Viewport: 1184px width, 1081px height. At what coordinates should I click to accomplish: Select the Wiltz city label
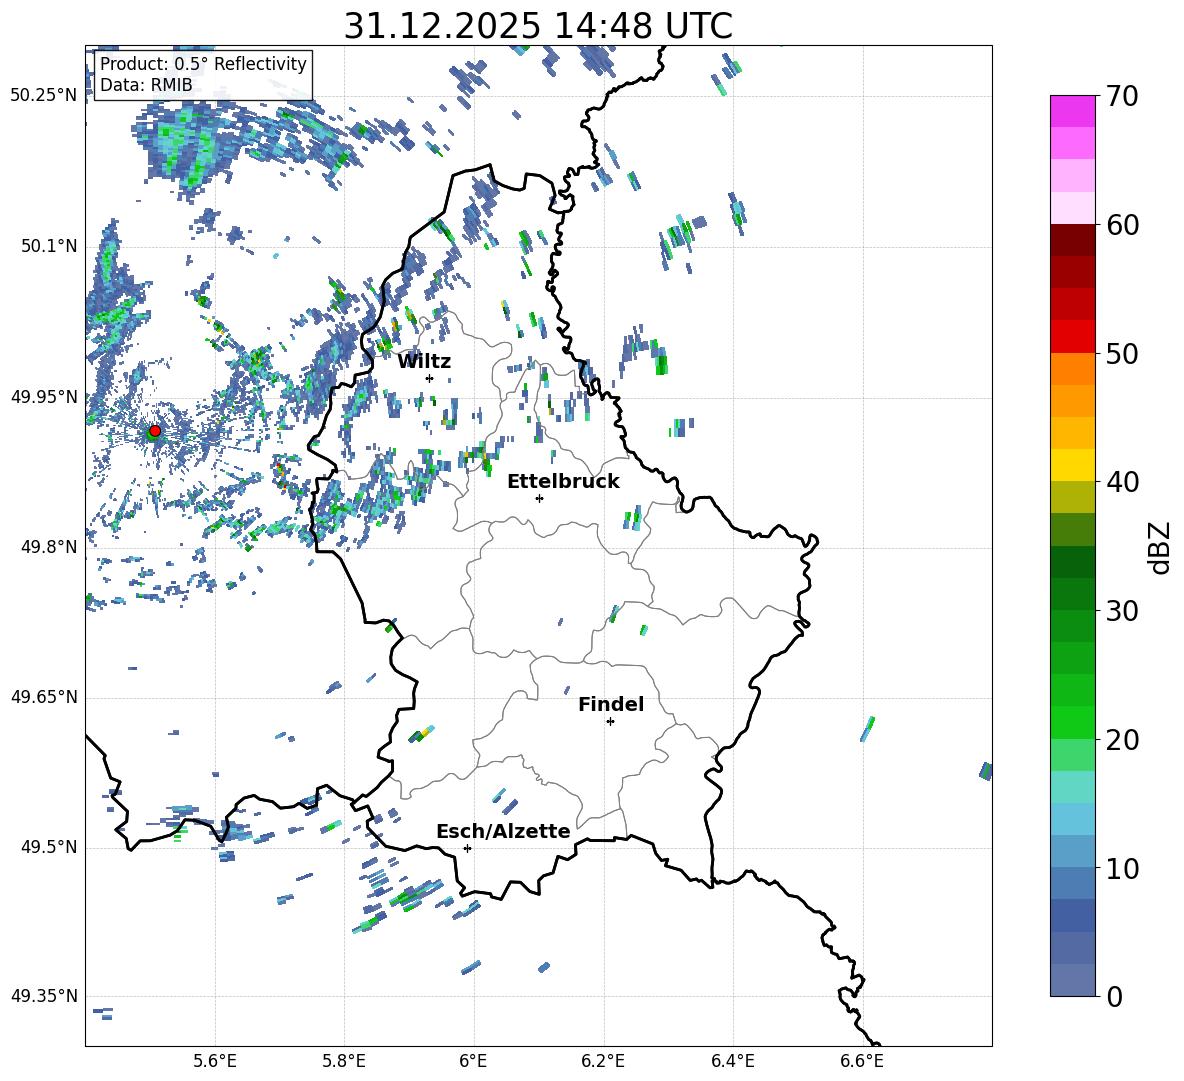(x=424, y=362)
